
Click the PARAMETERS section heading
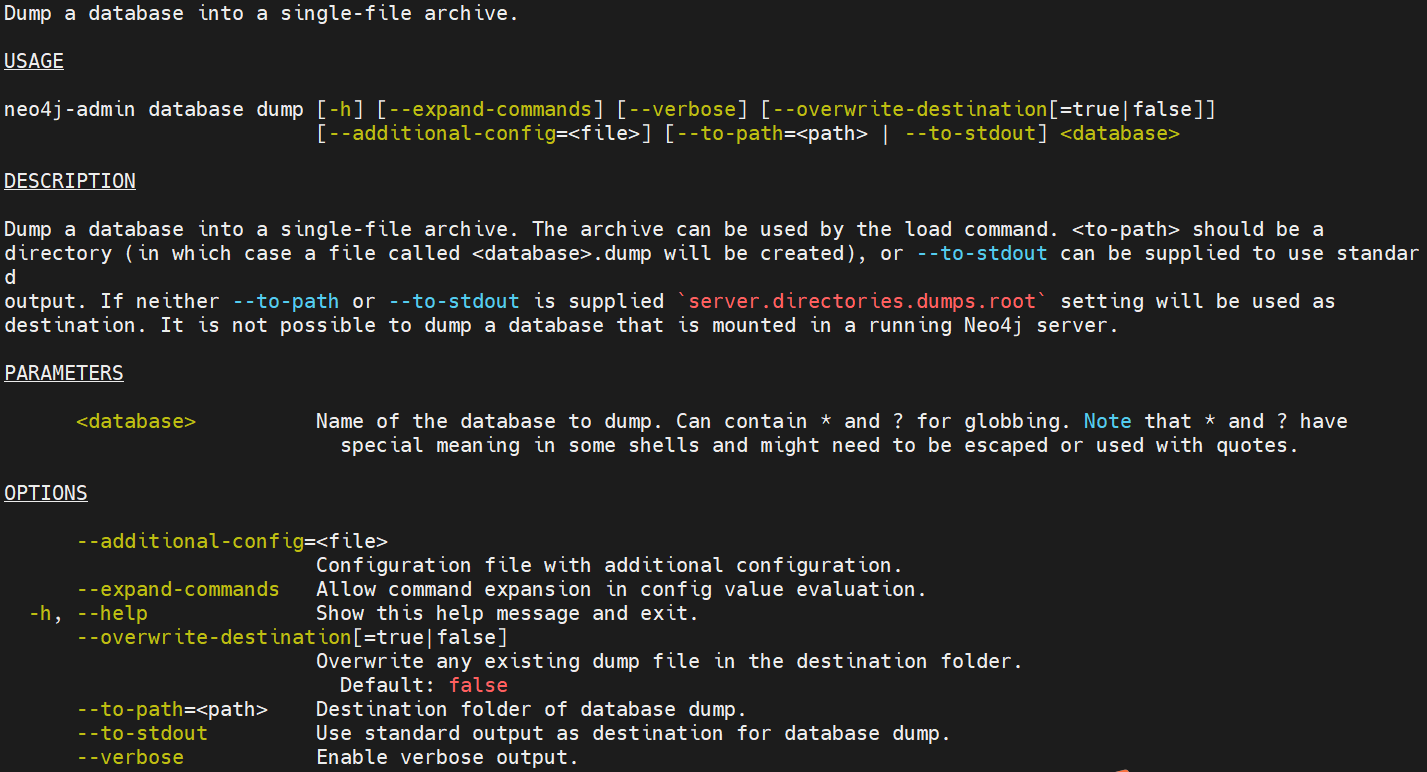(64, 373)
